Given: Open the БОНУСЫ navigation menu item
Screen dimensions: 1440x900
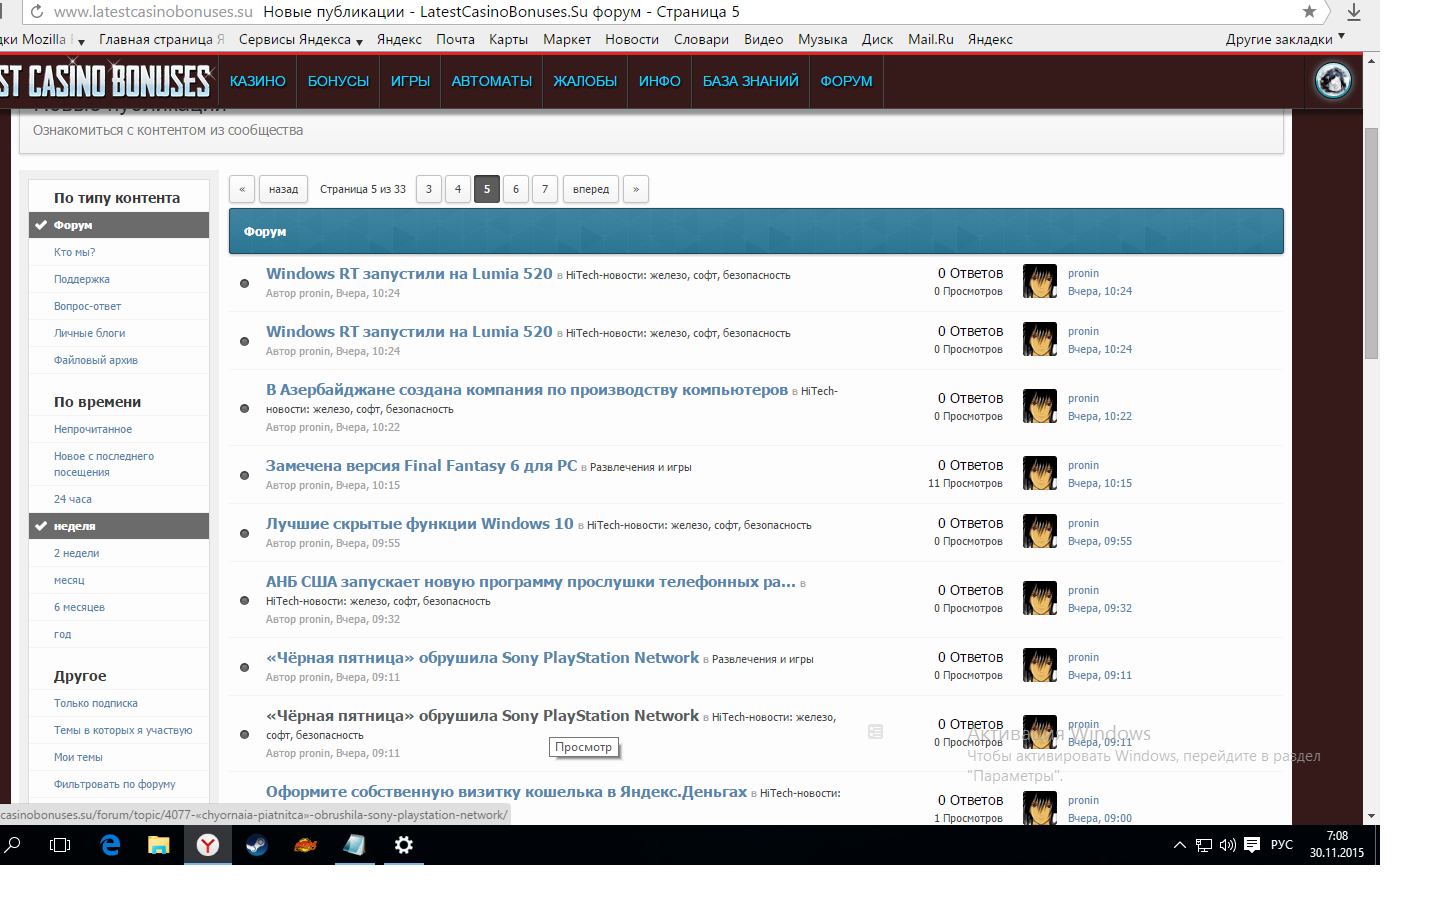Looking at the screenshot, I should [338, 81].
